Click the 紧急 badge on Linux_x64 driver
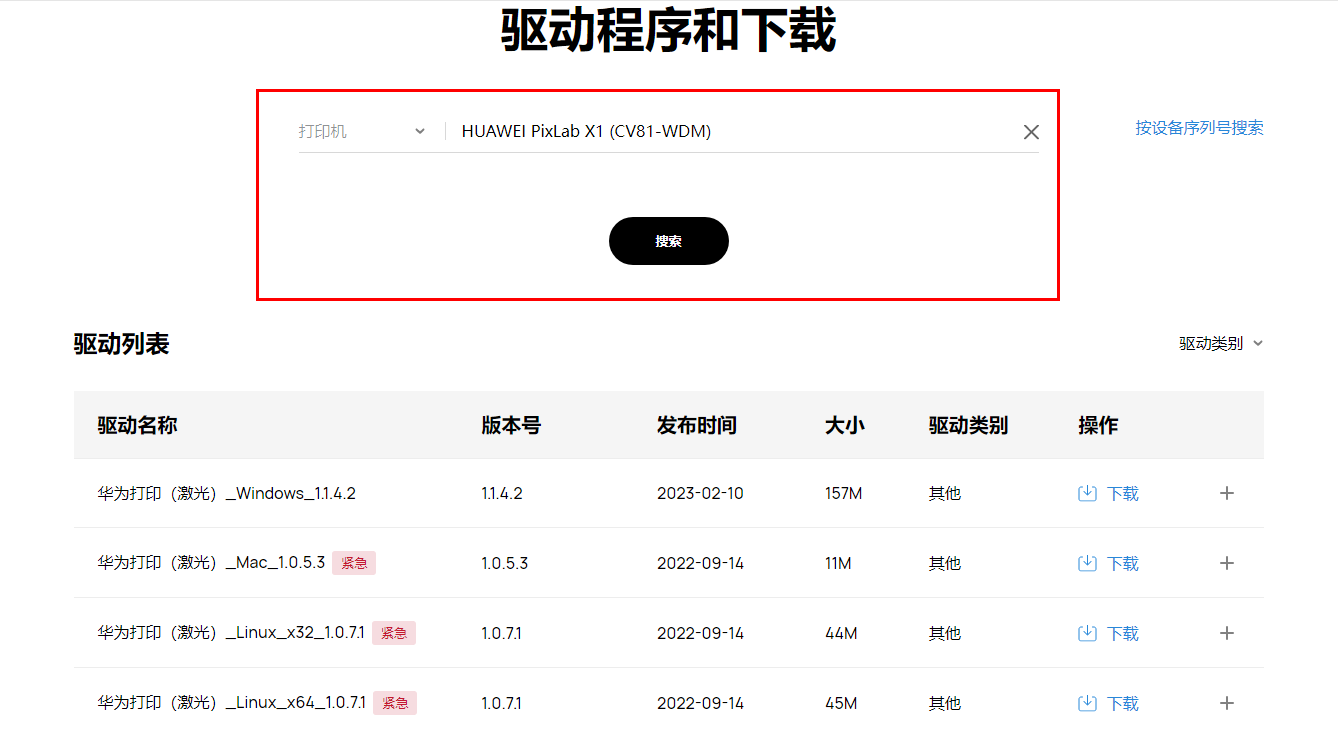The width and height of the screenshot is (1338, 733). pyautogui.click(x=395, y=703)
